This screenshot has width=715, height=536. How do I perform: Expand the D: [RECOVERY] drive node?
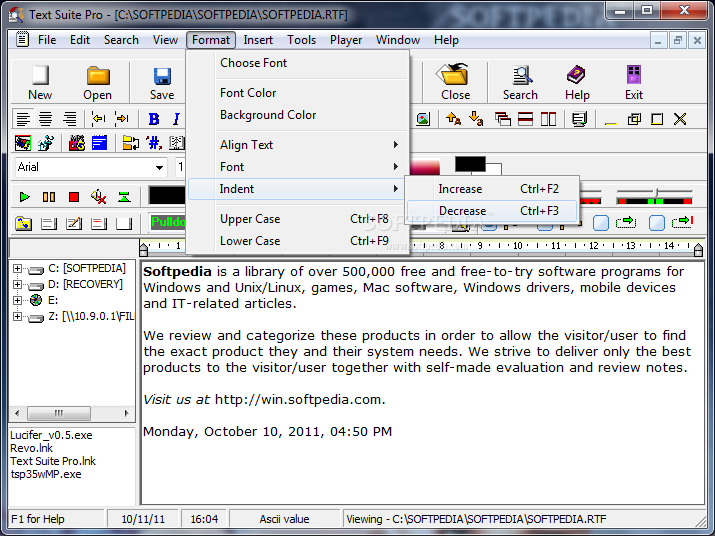pos(17,284)
